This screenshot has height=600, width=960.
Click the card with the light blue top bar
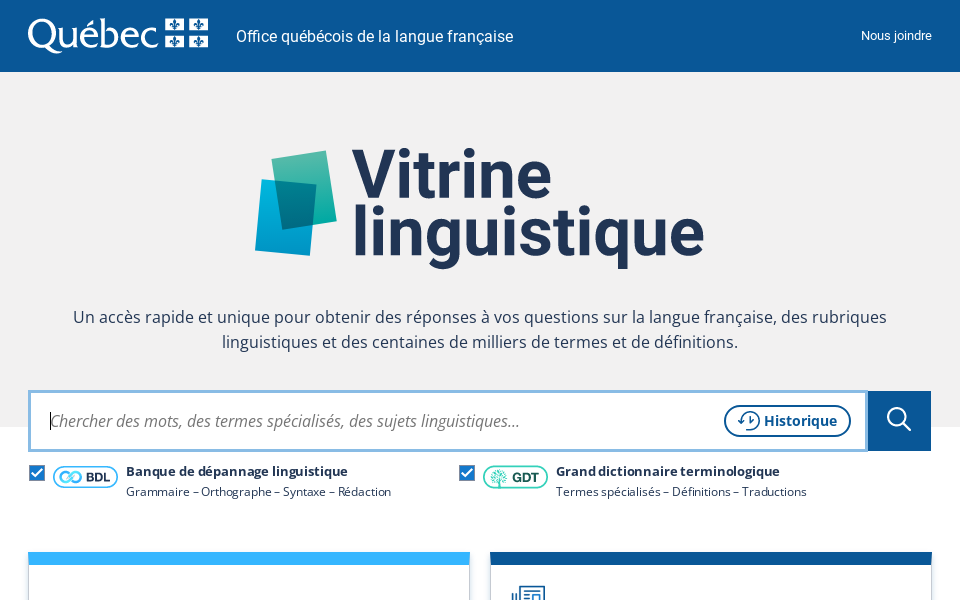pos(248,575)
